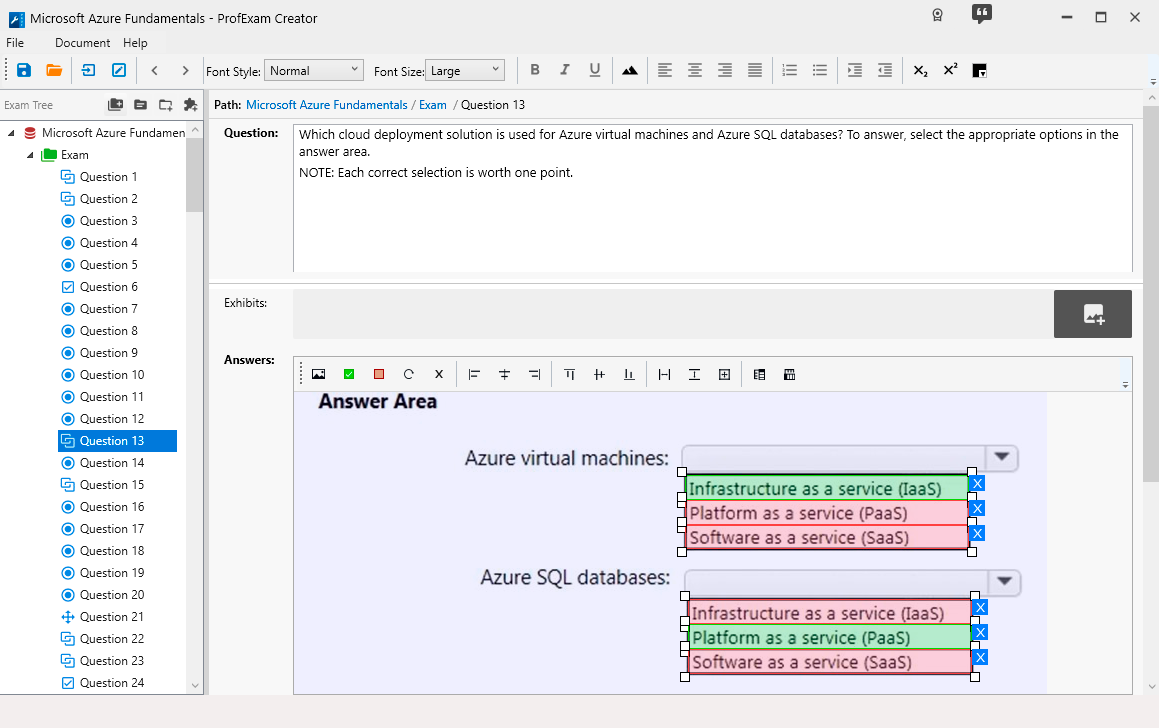Select Question 24 in exam tree
The width and height of the screenshot is (1159, 728).
pyautogui.click(x=112, y=683)
